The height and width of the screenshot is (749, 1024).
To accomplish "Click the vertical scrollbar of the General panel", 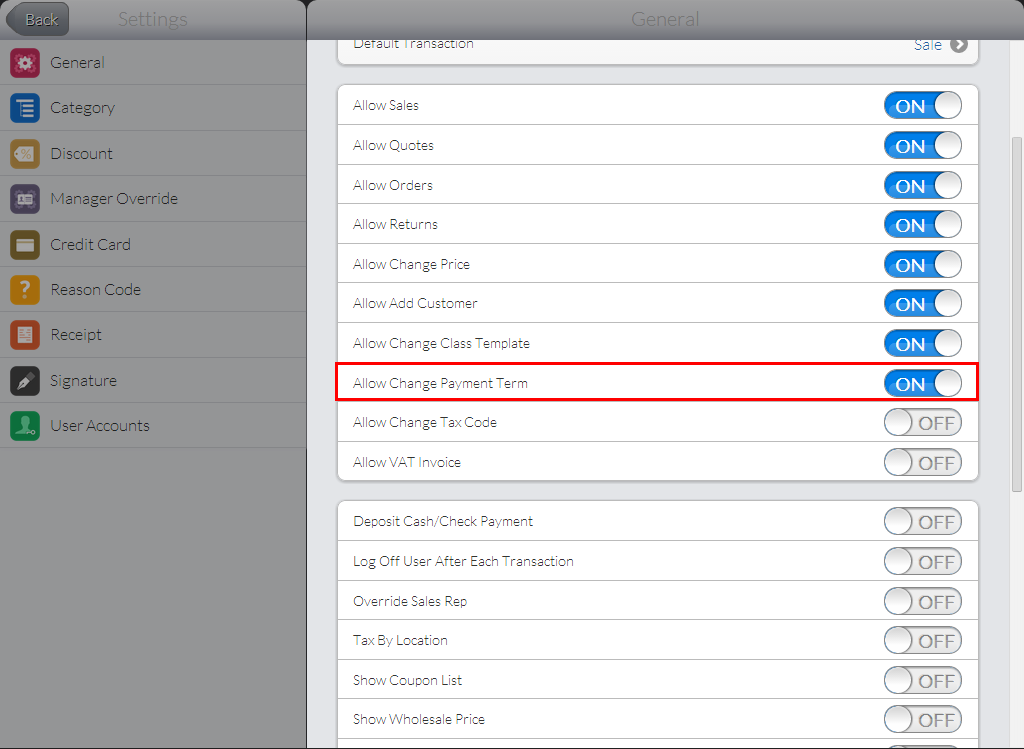I will [1017, 314].
